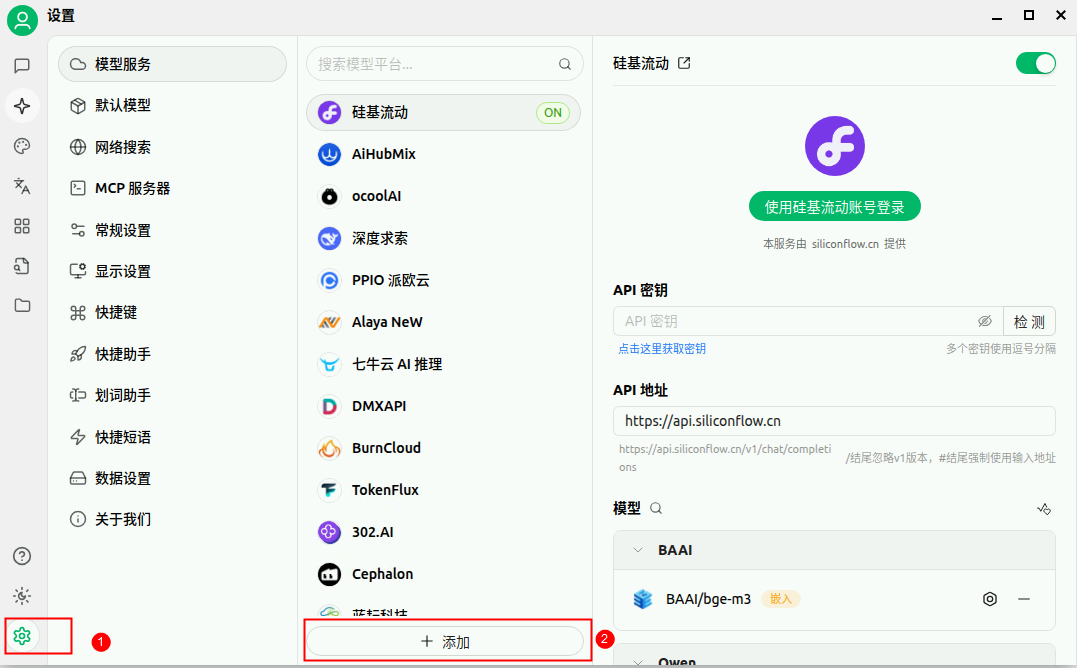Viewport: 1077px width, 668px height.
Task: Open the translate sidebar icon
Action: [22, 186]
